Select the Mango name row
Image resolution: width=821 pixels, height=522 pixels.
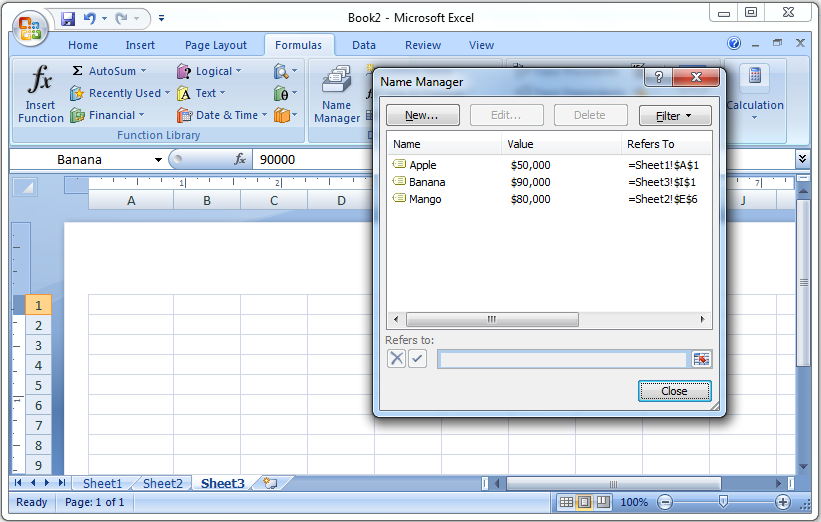pyautogui.click(x=549, y=199)
